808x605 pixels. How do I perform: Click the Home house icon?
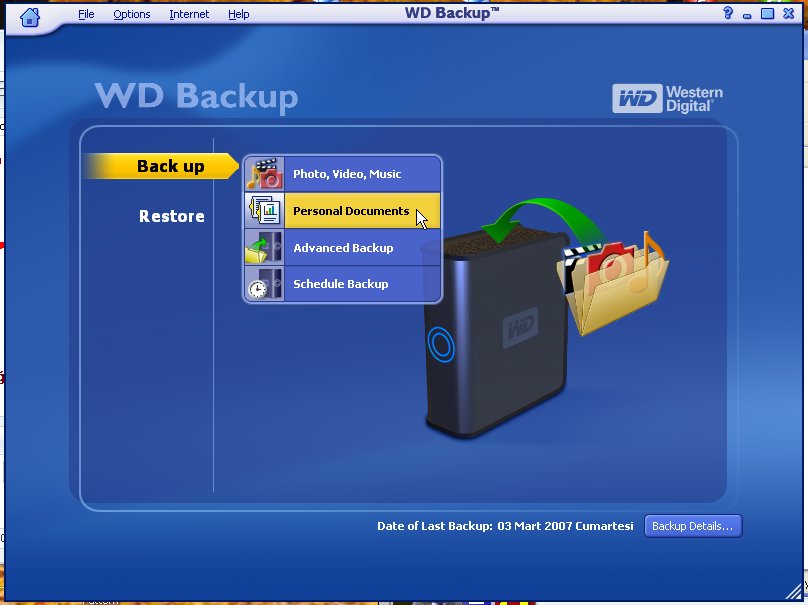(30, 16)
